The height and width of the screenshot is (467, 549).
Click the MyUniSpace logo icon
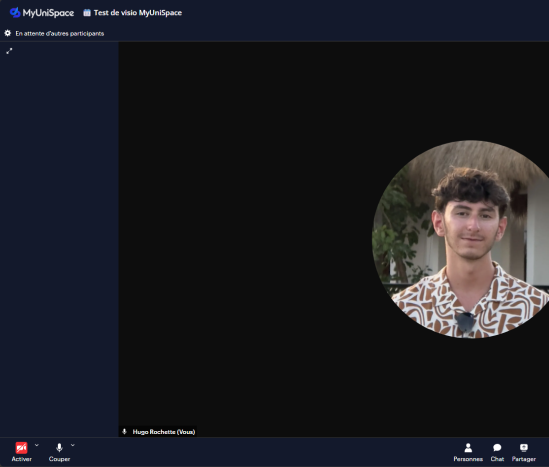click(x=15, y=13)
